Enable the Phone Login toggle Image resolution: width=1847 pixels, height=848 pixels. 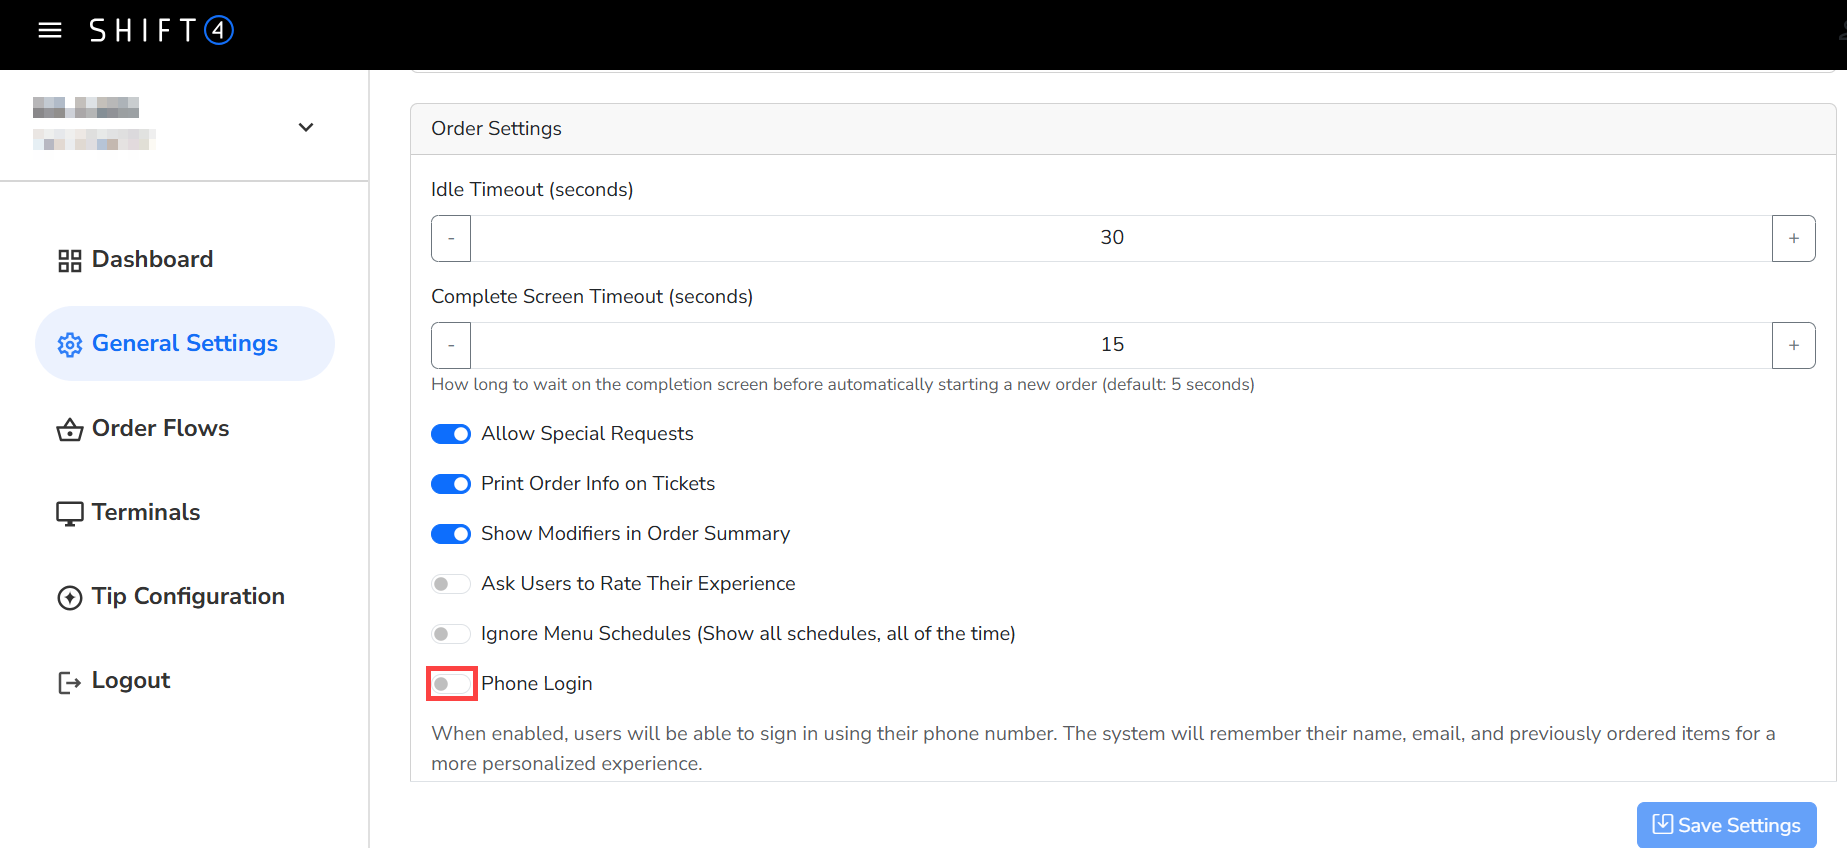click(x=451, y=684)
